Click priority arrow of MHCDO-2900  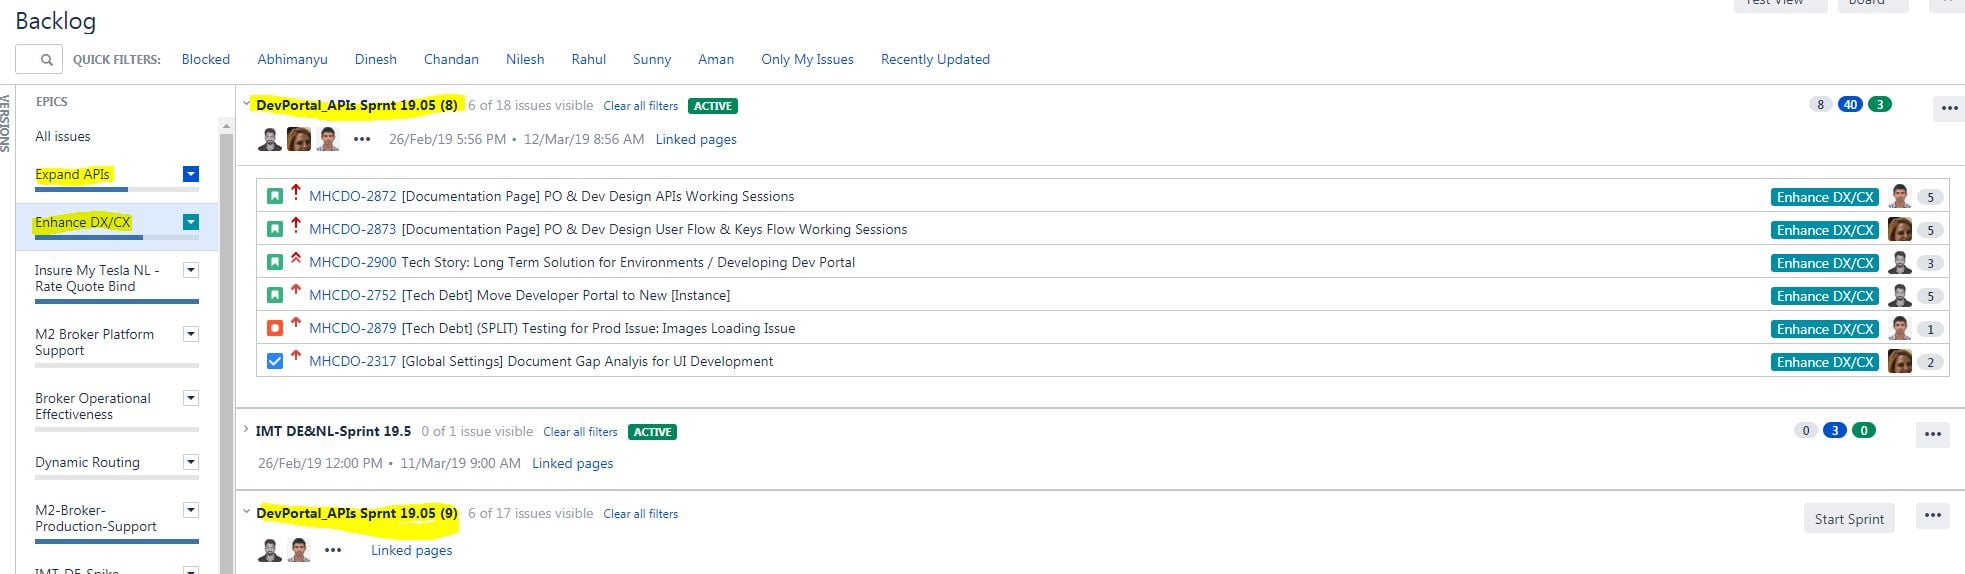[x=296, y=258]
